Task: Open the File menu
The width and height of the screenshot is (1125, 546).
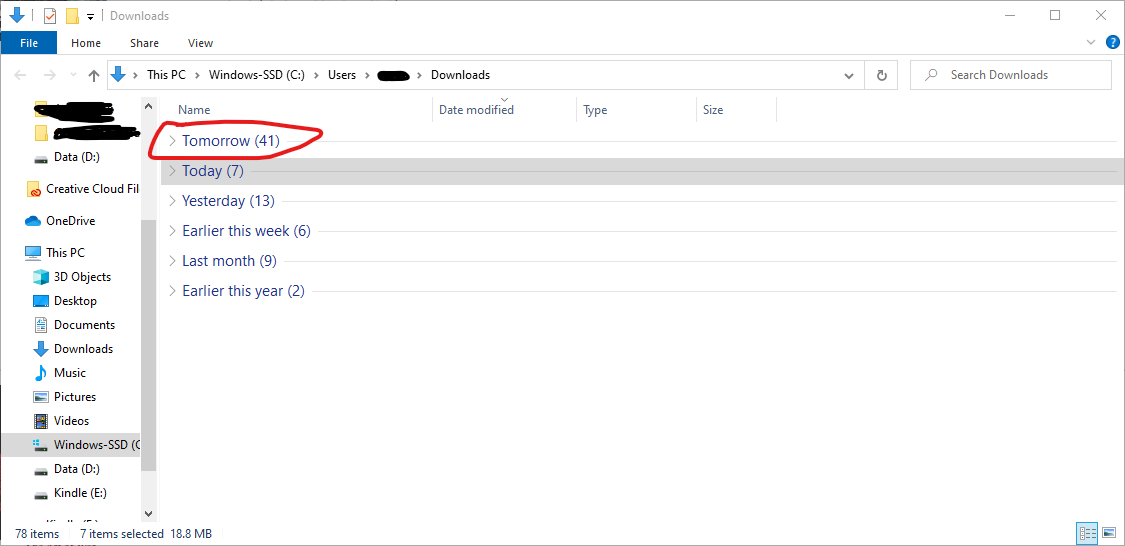Action: [x=29, y=43]
